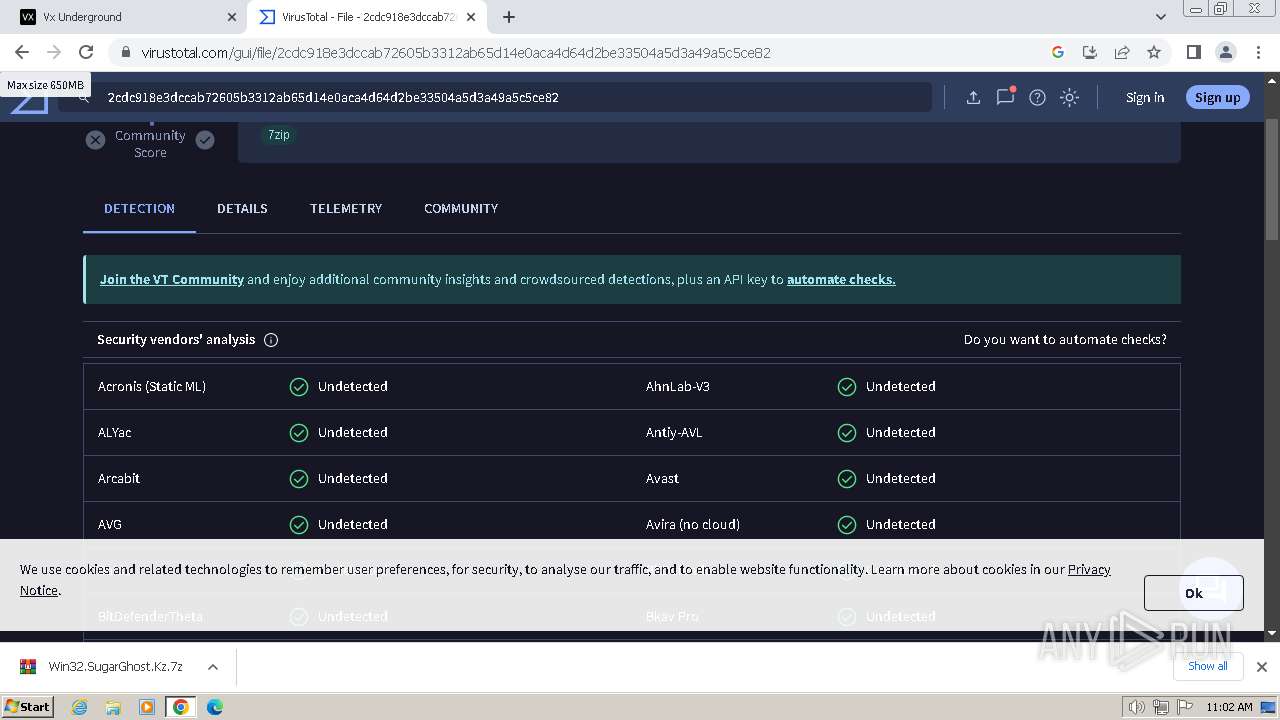1280x720 pixels.
Task: Click the Arcabit vendor name
Action: [119, 478]
